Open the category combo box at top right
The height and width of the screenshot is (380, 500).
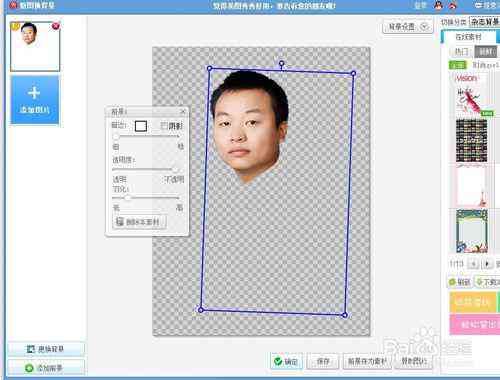484,22
